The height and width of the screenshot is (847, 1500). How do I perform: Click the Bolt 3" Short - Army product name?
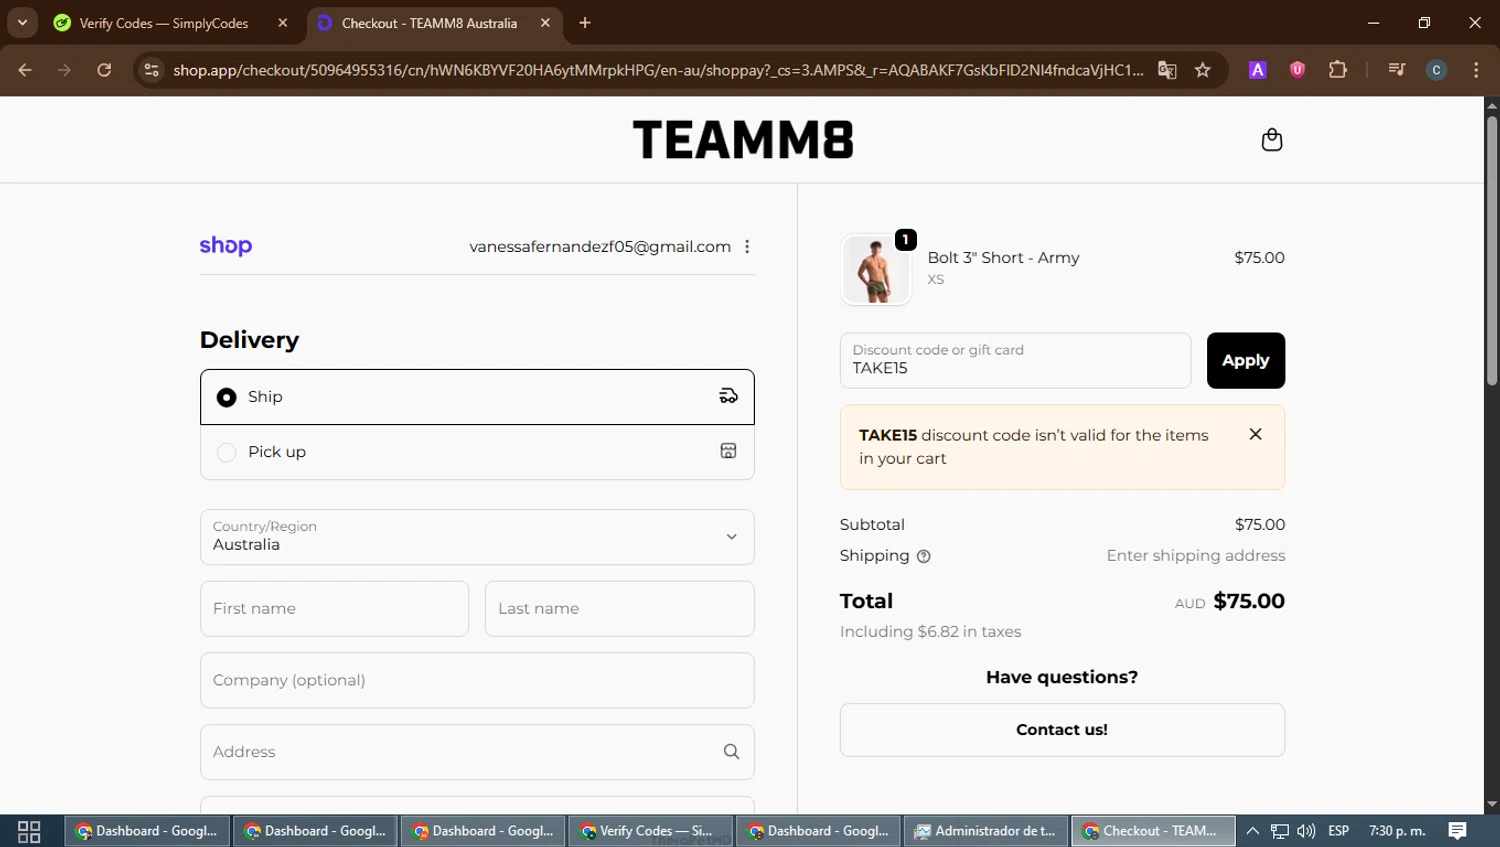point(1003,257)
